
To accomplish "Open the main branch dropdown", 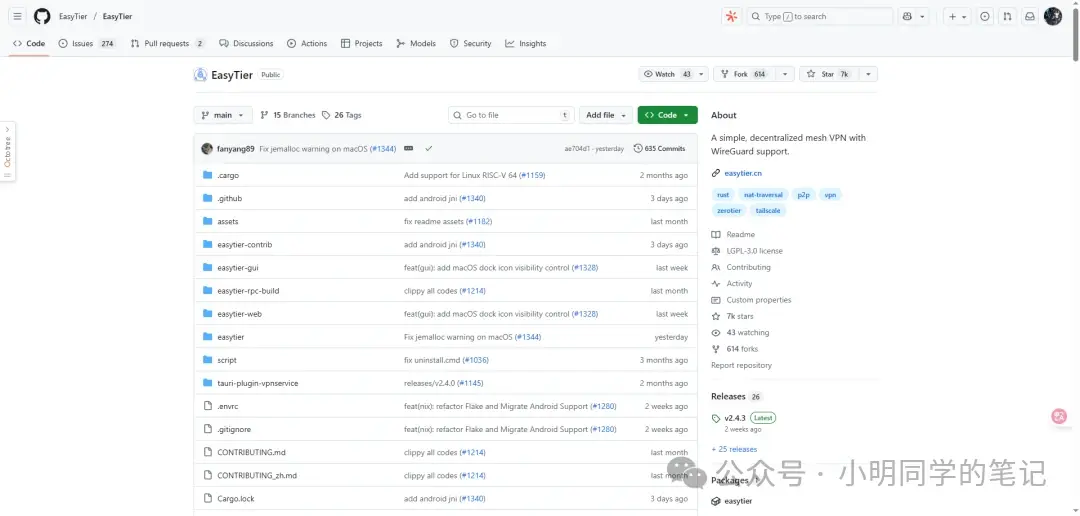I will click(x=223, y=115).
